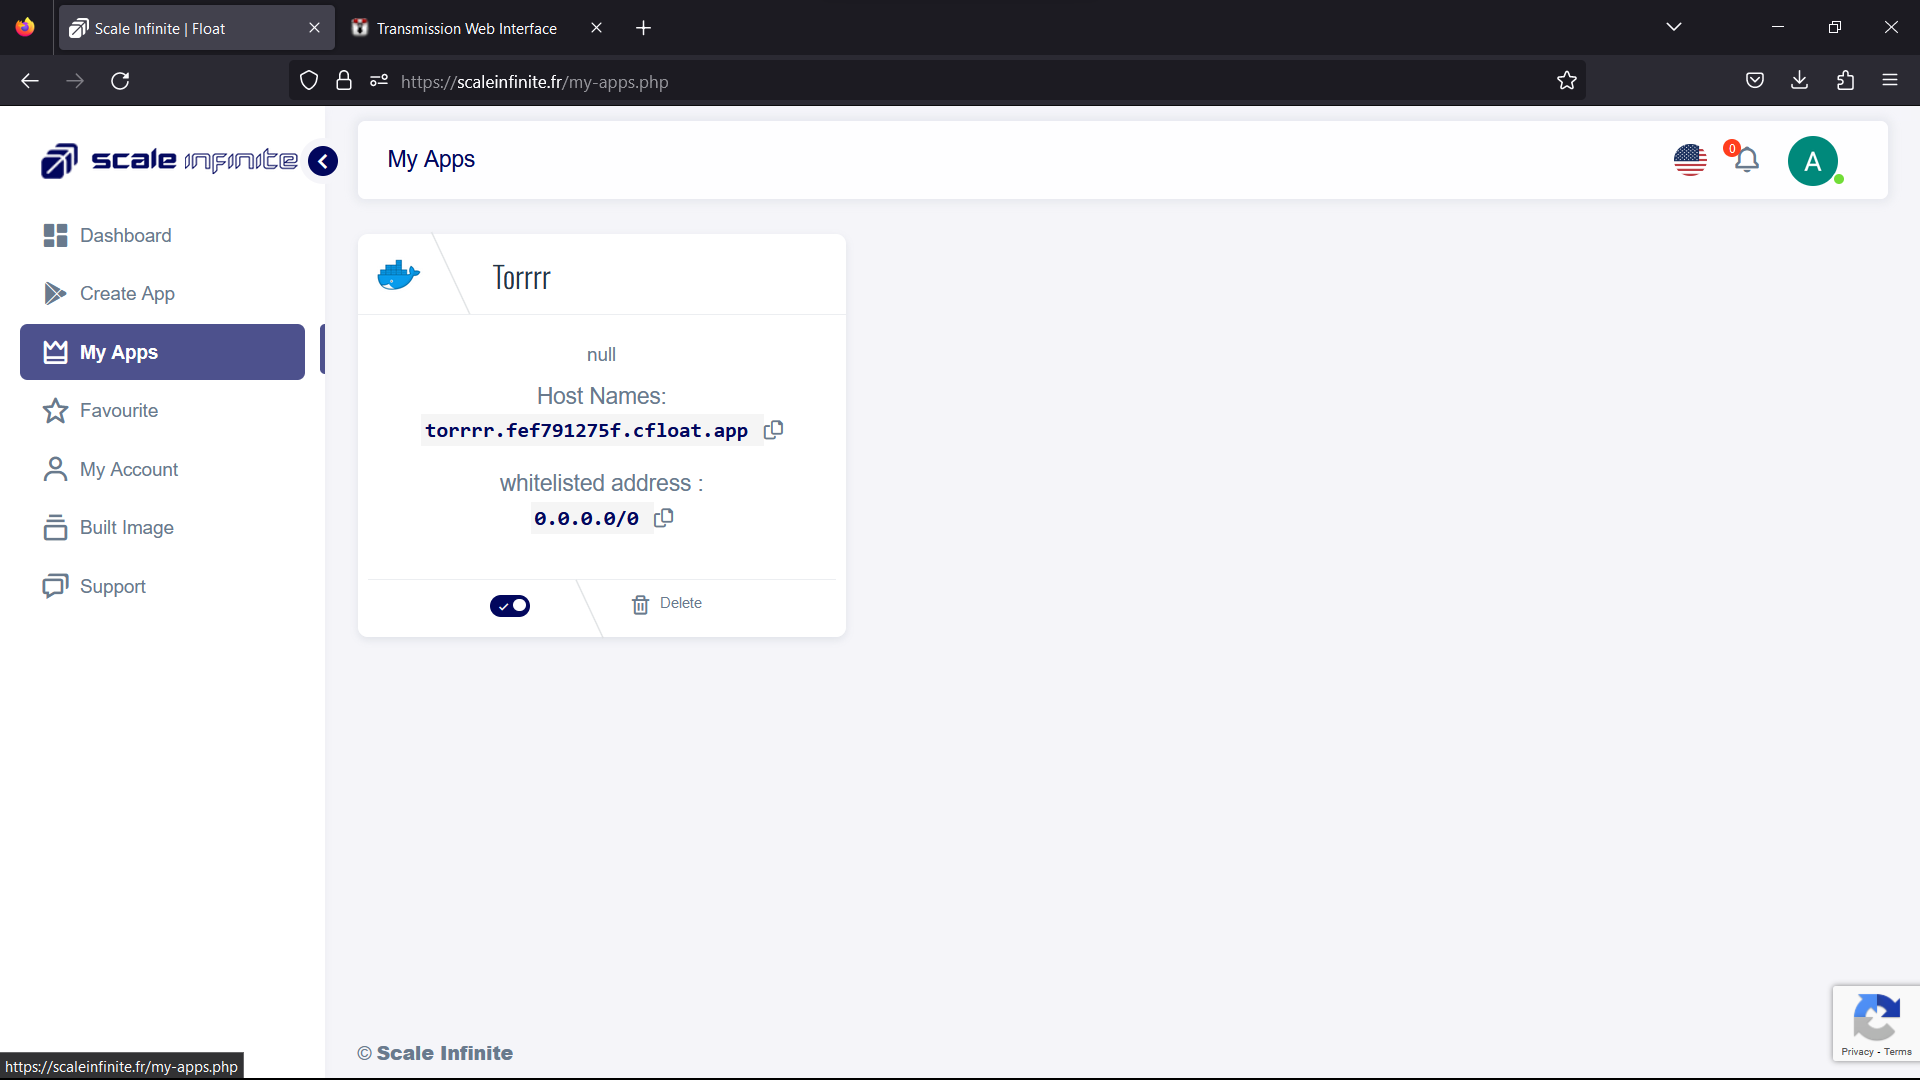
Task: Click the Built Image stack icon
Action: pyautogui.click(x=55, y=527)
